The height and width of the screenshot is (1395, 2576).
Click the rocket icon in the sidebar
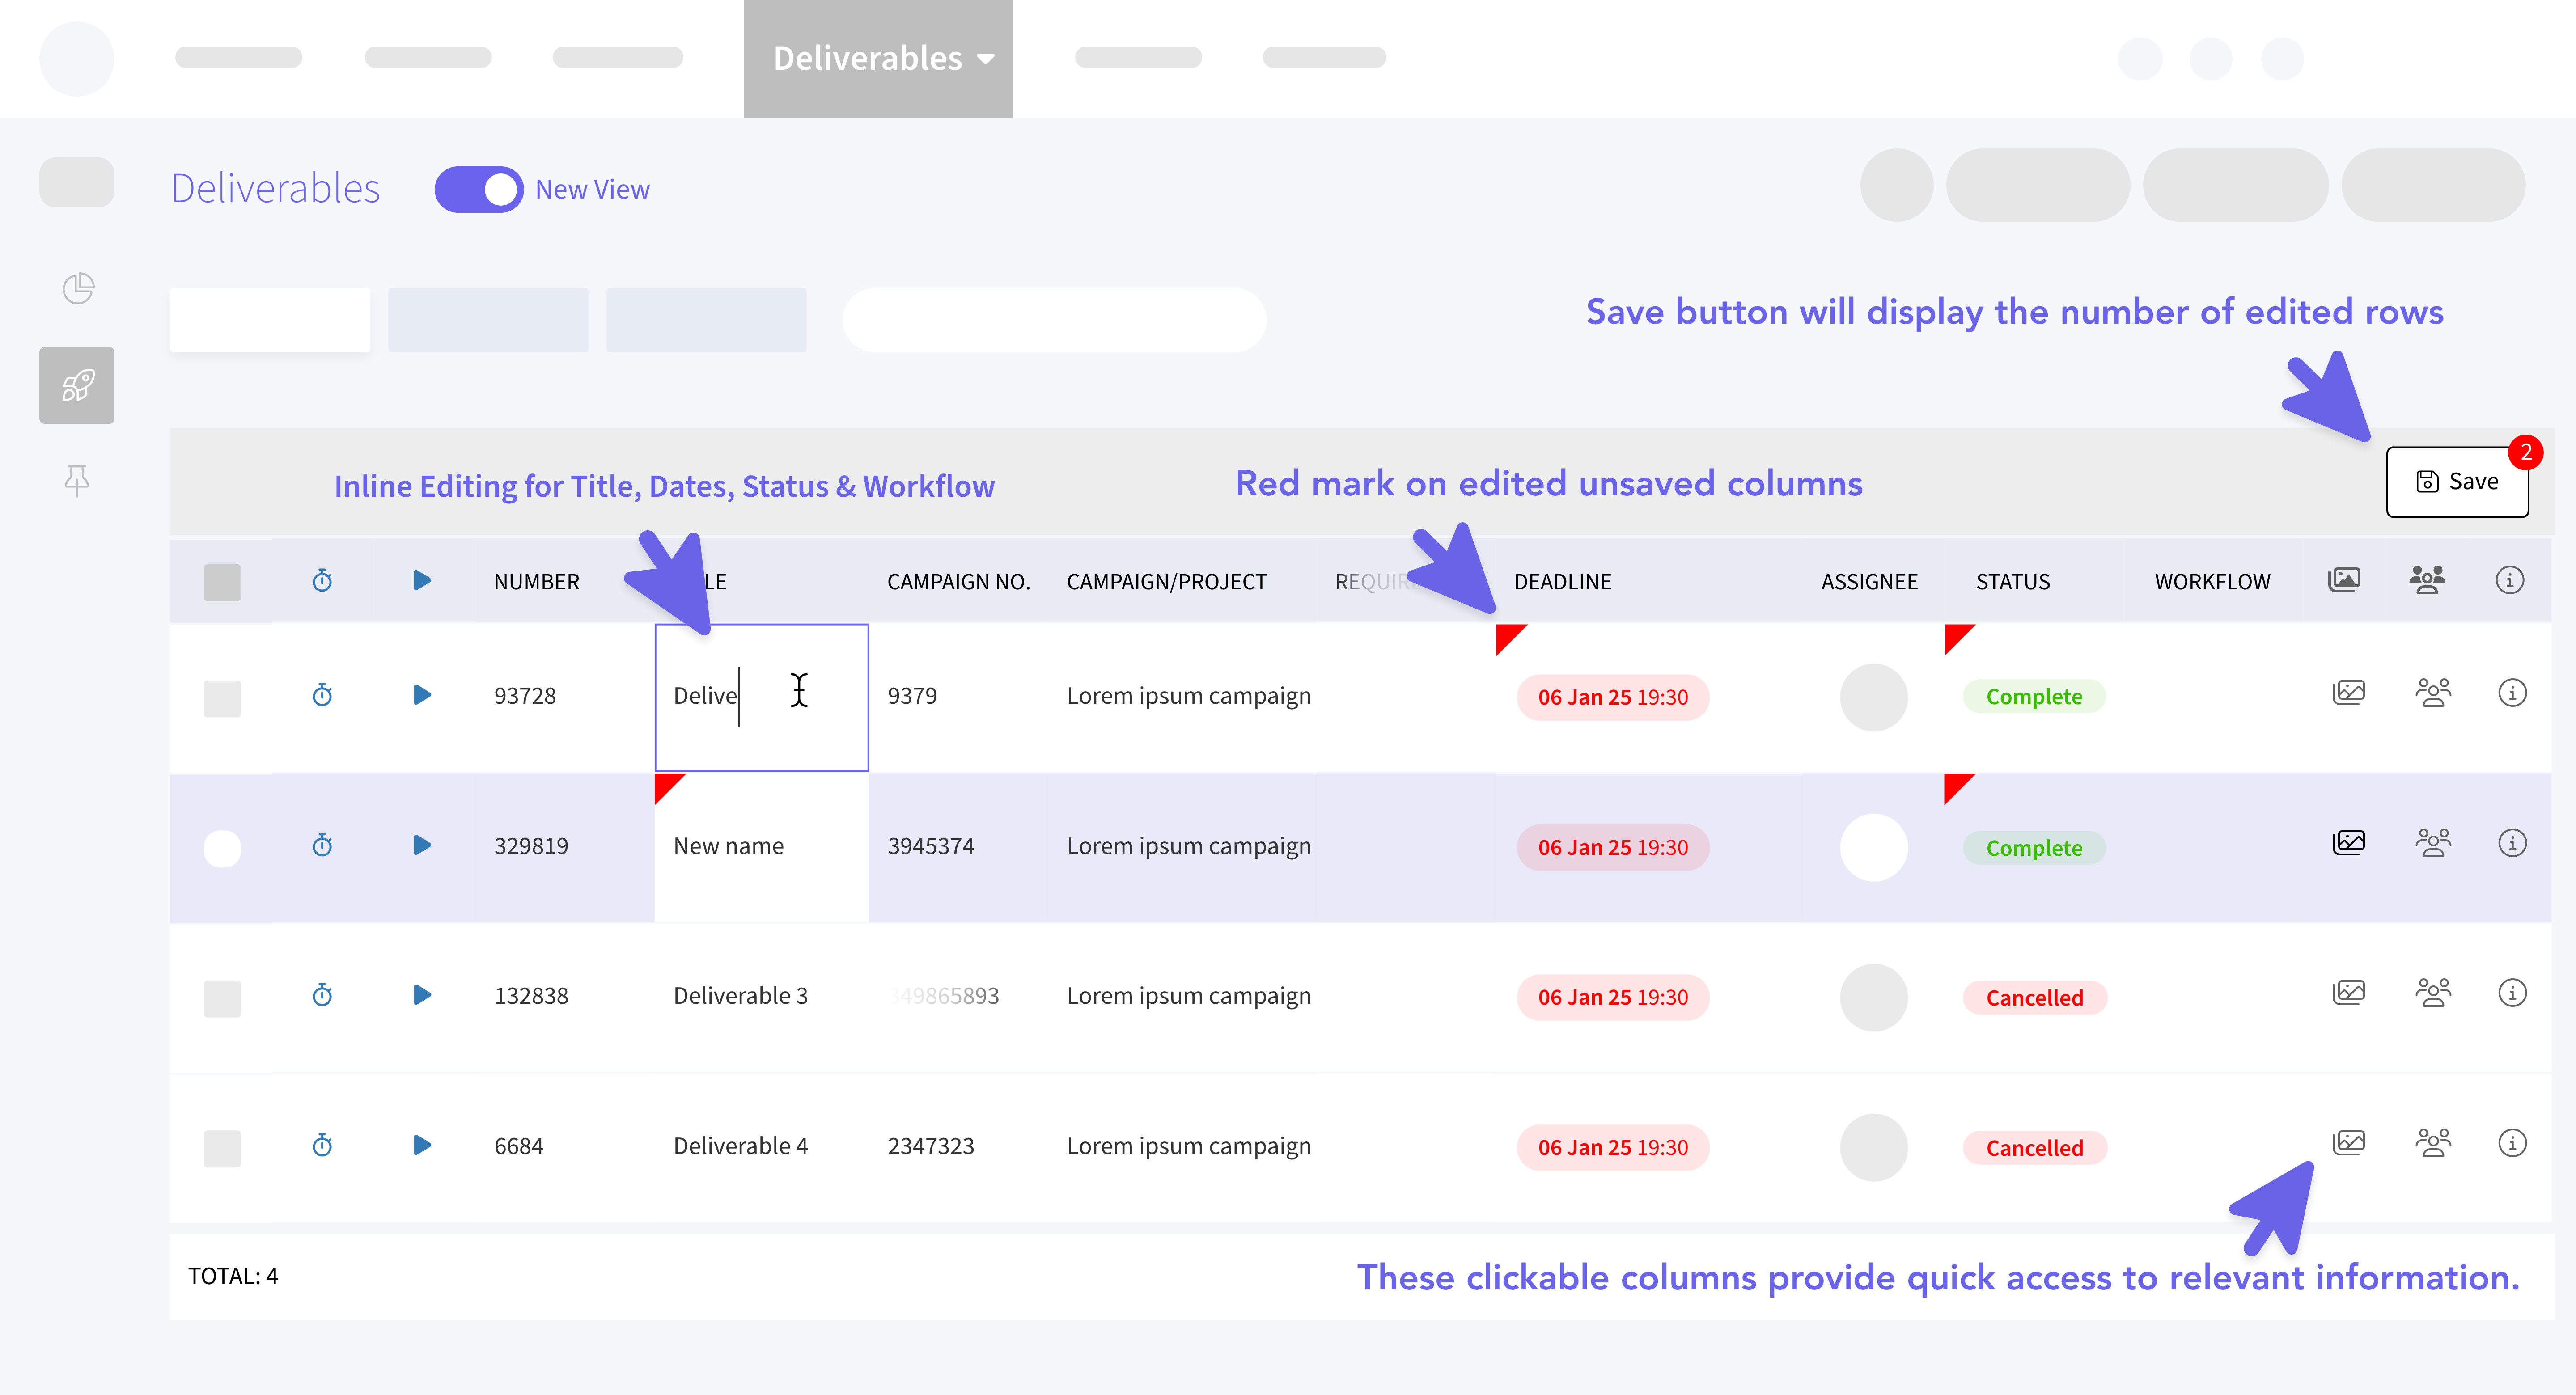coord(77,385)
